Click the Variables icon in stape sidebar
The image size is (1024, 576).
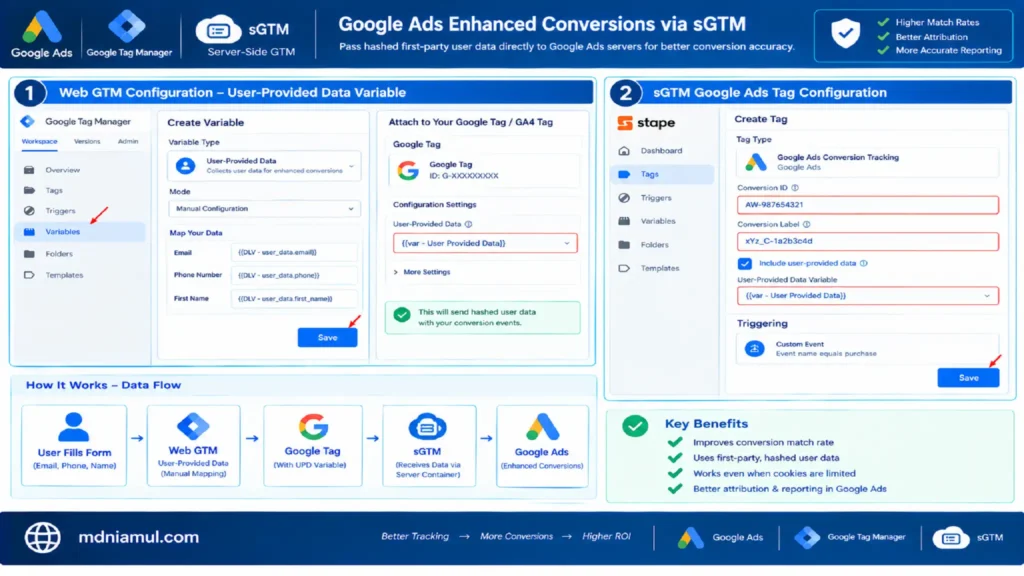(x=624, y=221)
